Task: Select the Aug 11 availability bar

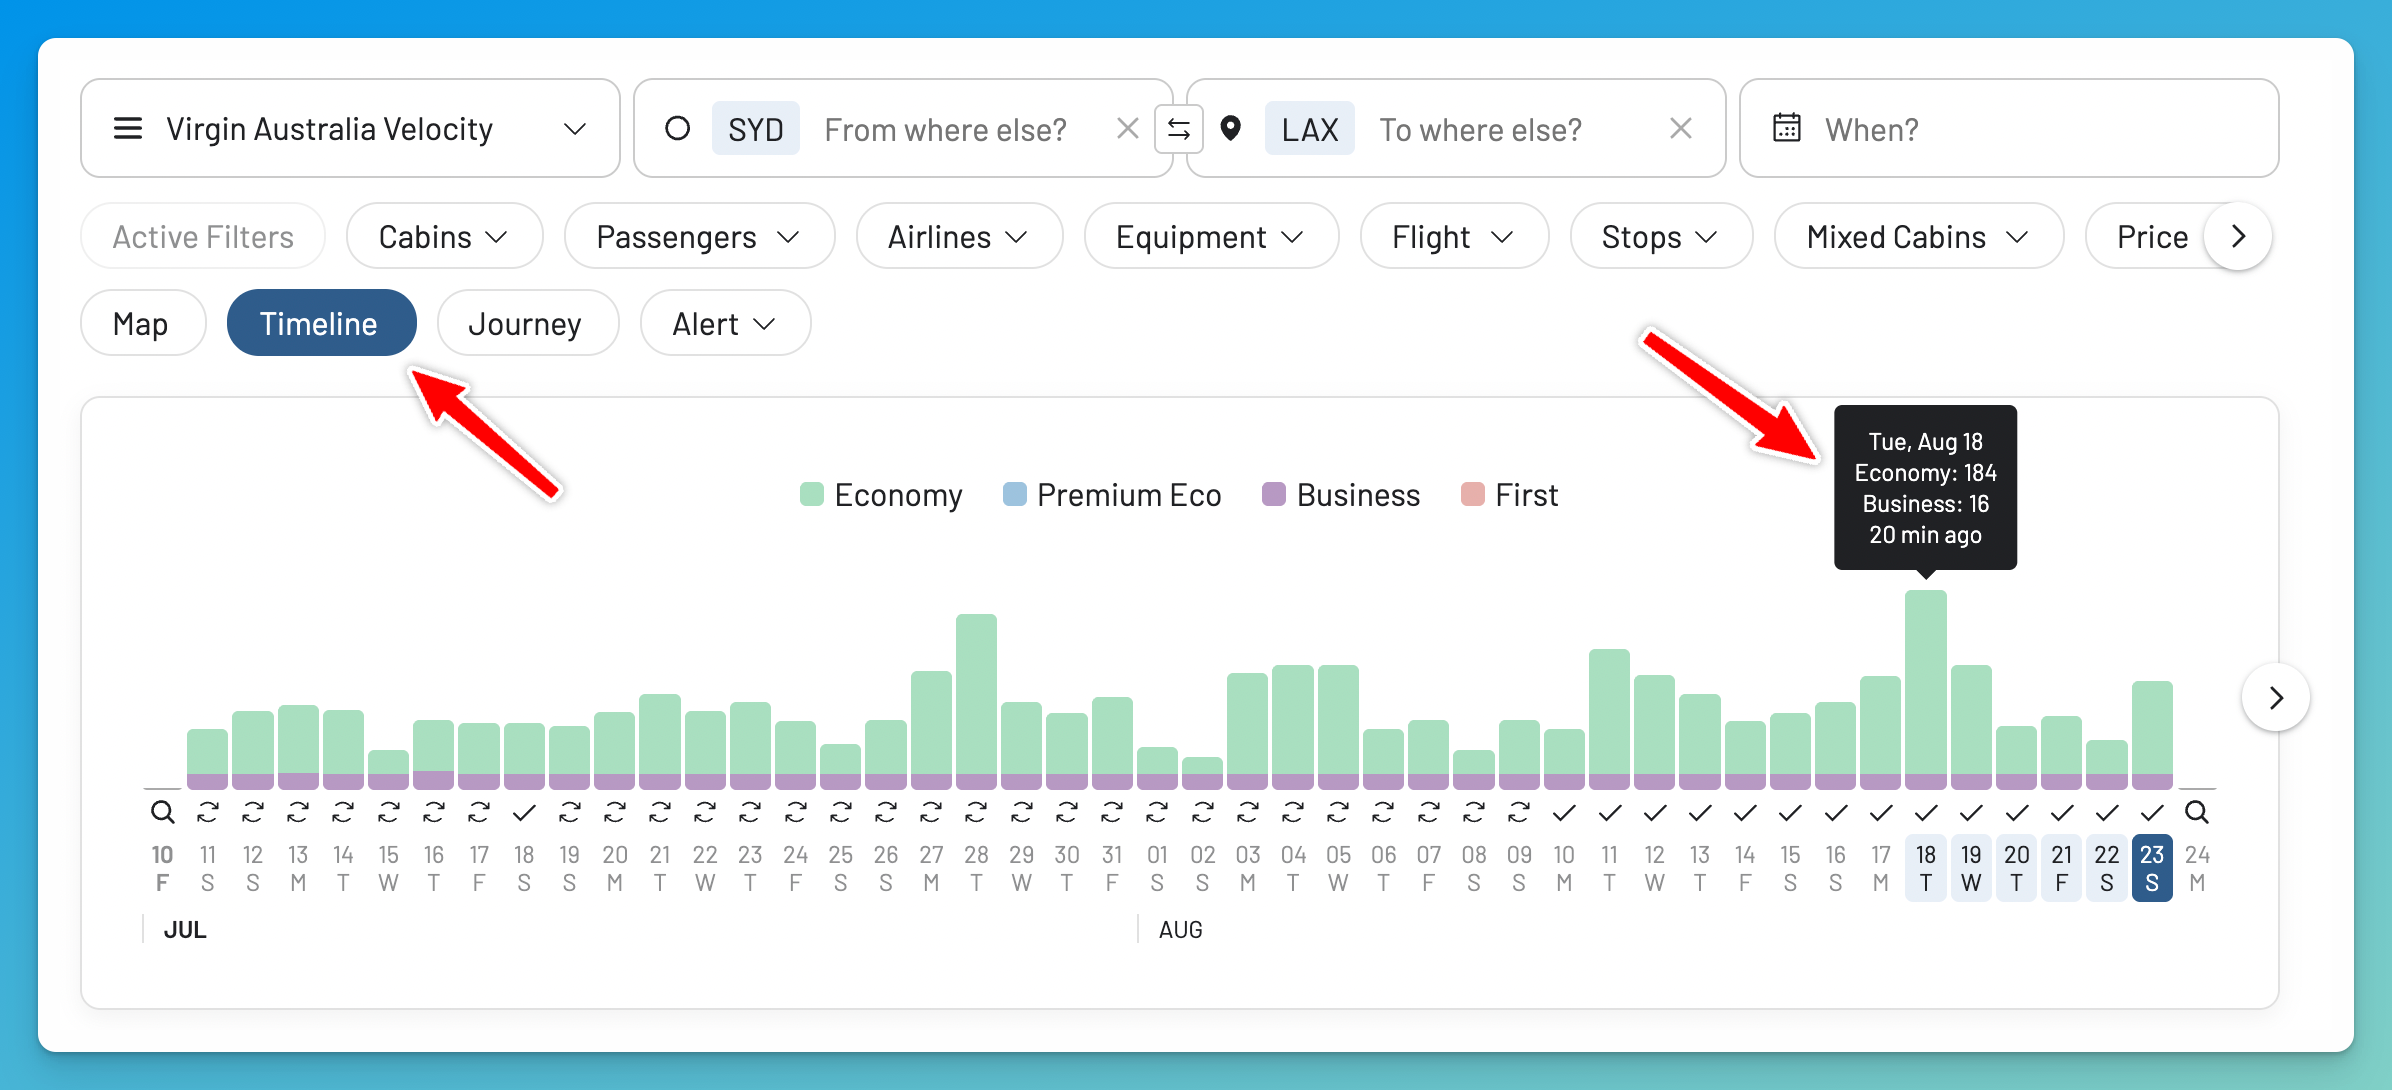Action: tap(1609, 719)
